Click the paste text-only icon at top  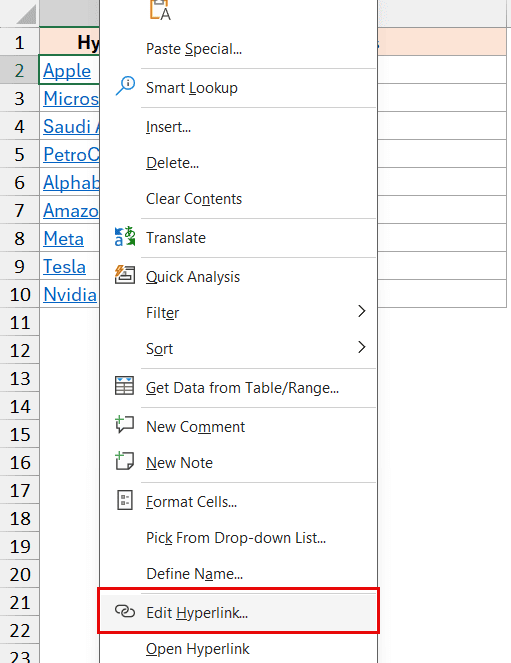tap(160, 10)
